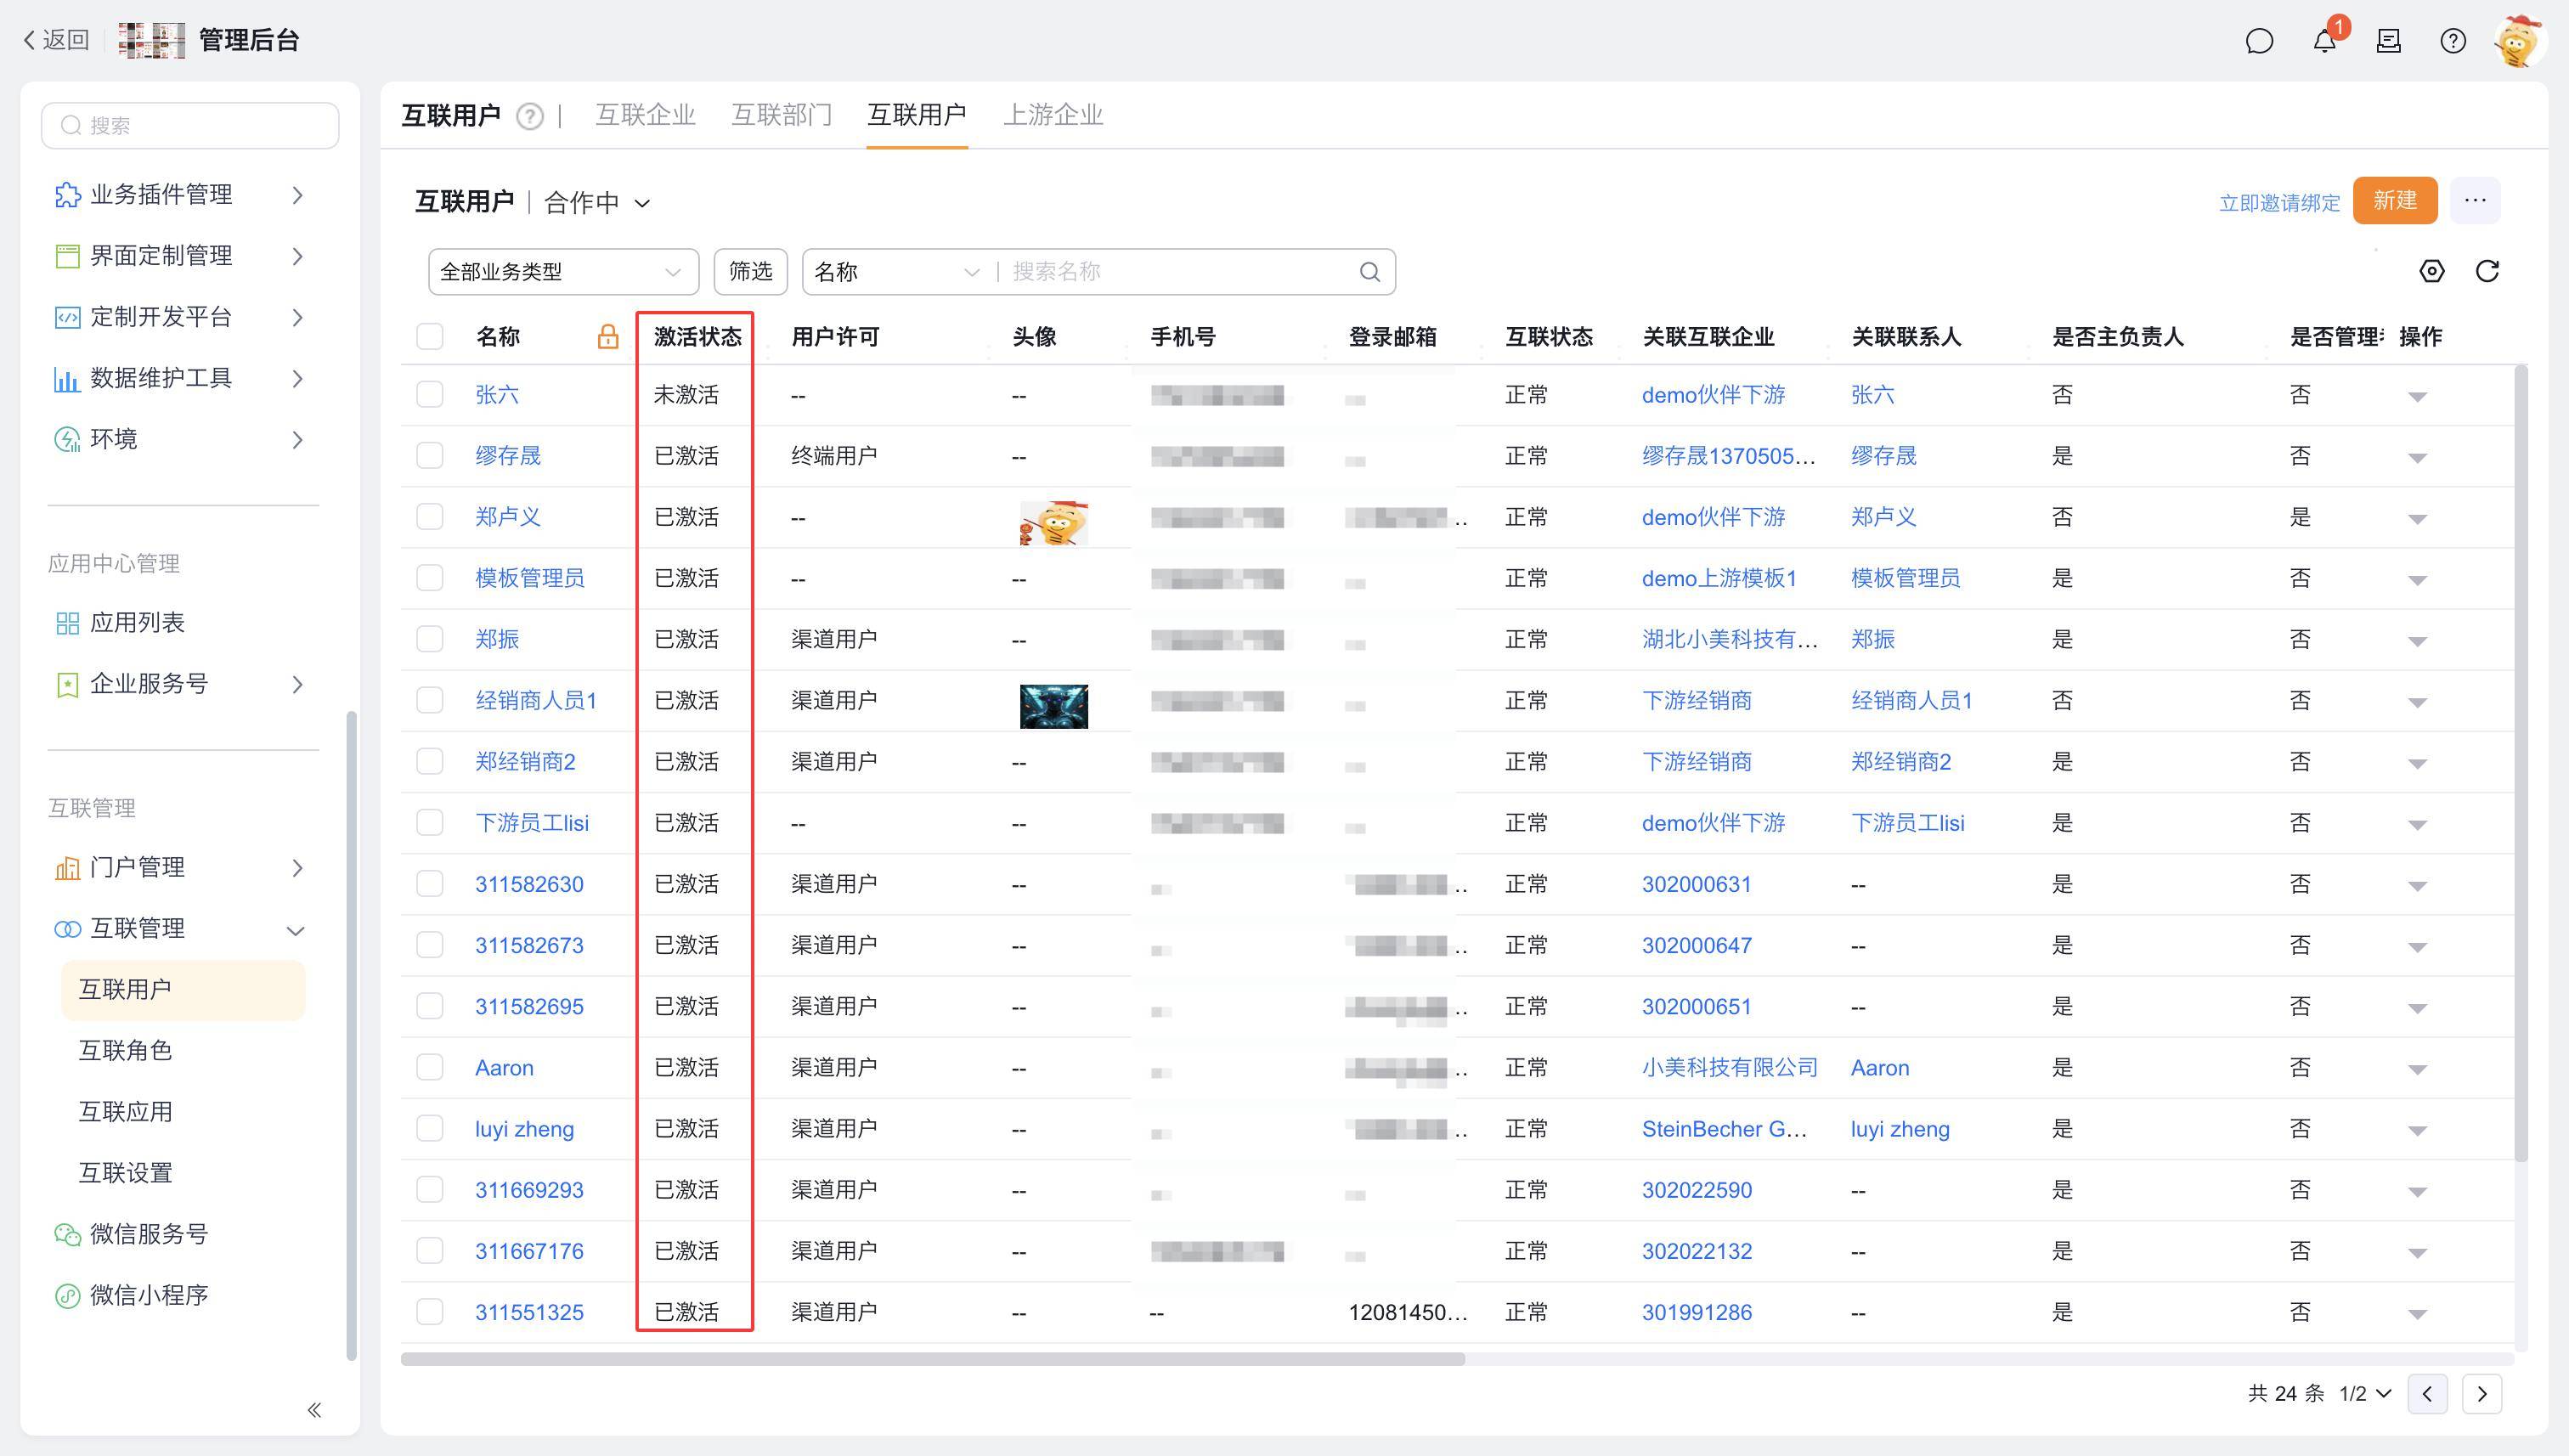Click the orange 新建 button
2569x1456 pixels.
pyautogui.click(x=2394, y=201)
